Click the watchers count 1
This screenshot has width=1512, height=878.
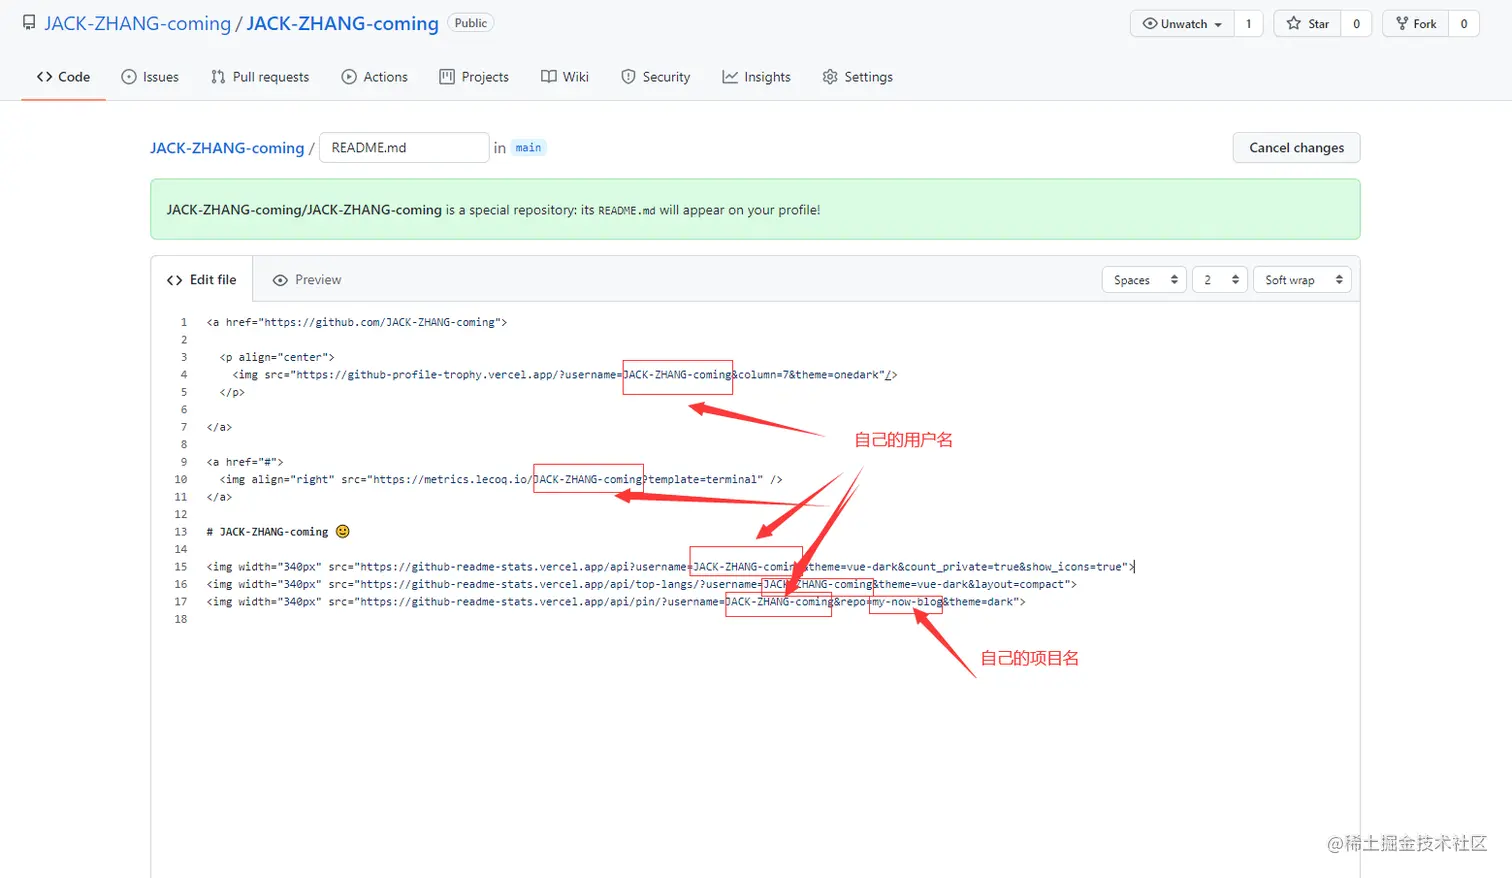point(1248,24)
